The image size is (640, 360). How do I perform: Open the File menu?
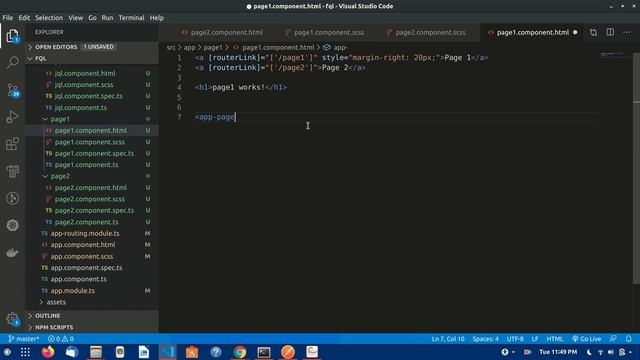pos(7,18)
